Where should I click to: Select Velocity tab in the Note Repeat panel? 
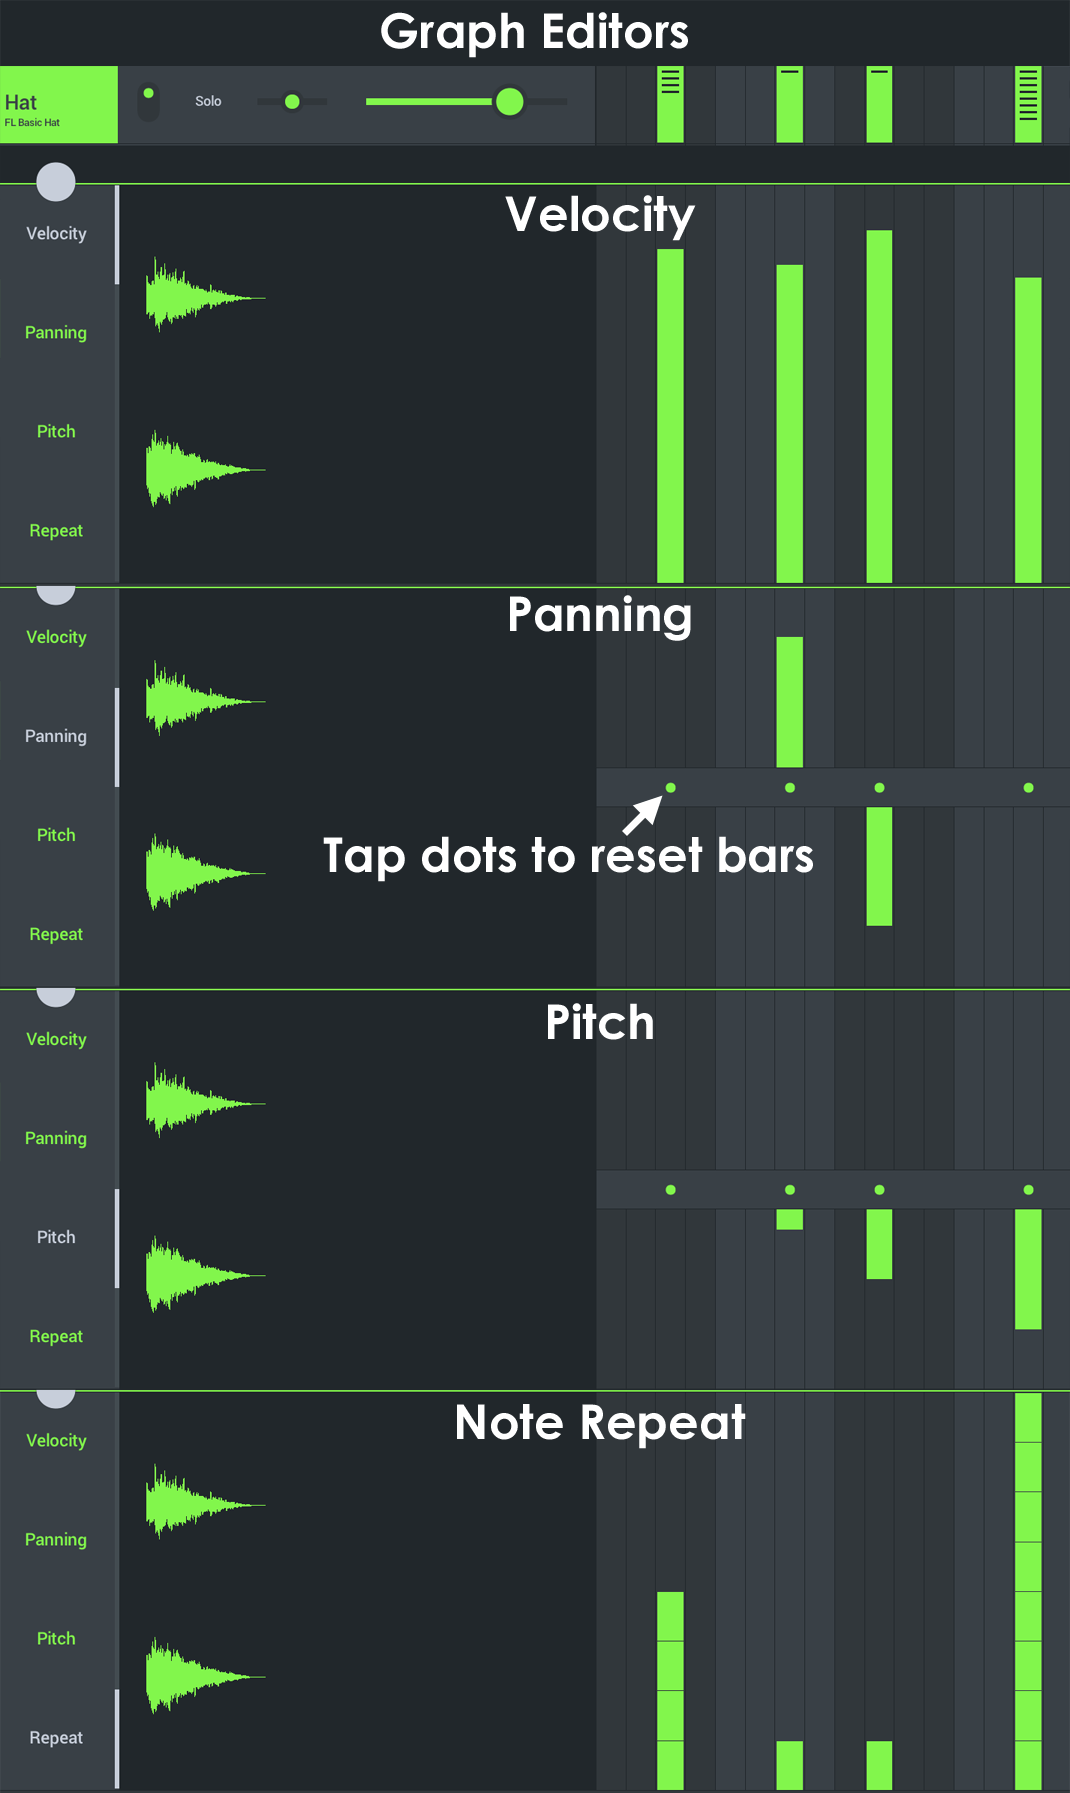click(56, 1441)
